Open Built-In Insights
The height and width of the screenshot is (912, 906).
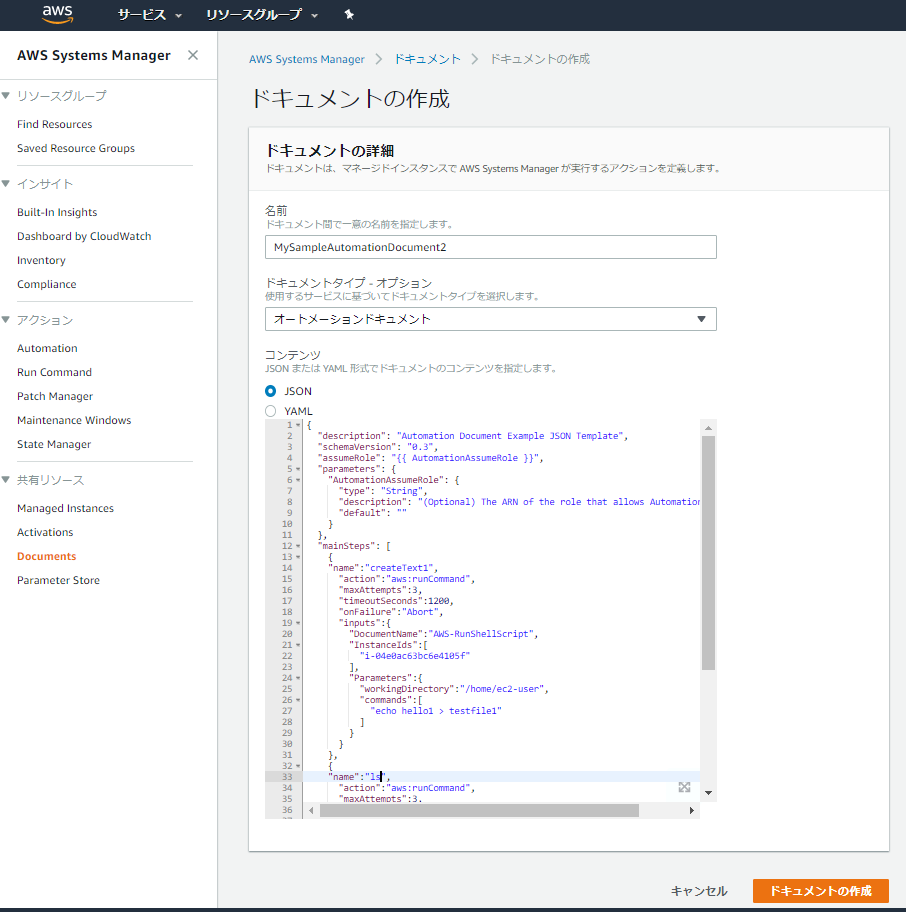(x=57, y=212)
